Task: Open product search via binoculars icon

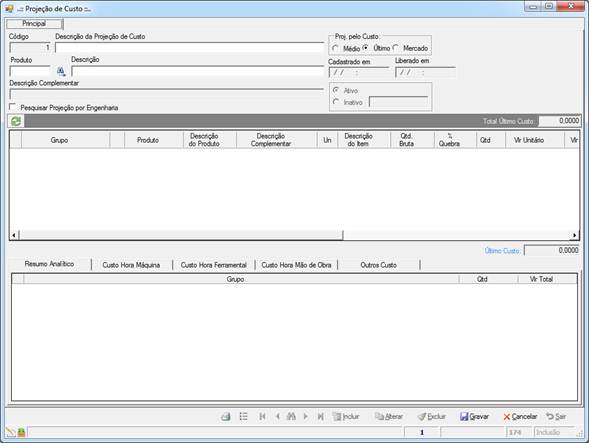Action: click(x=61, y=71)
